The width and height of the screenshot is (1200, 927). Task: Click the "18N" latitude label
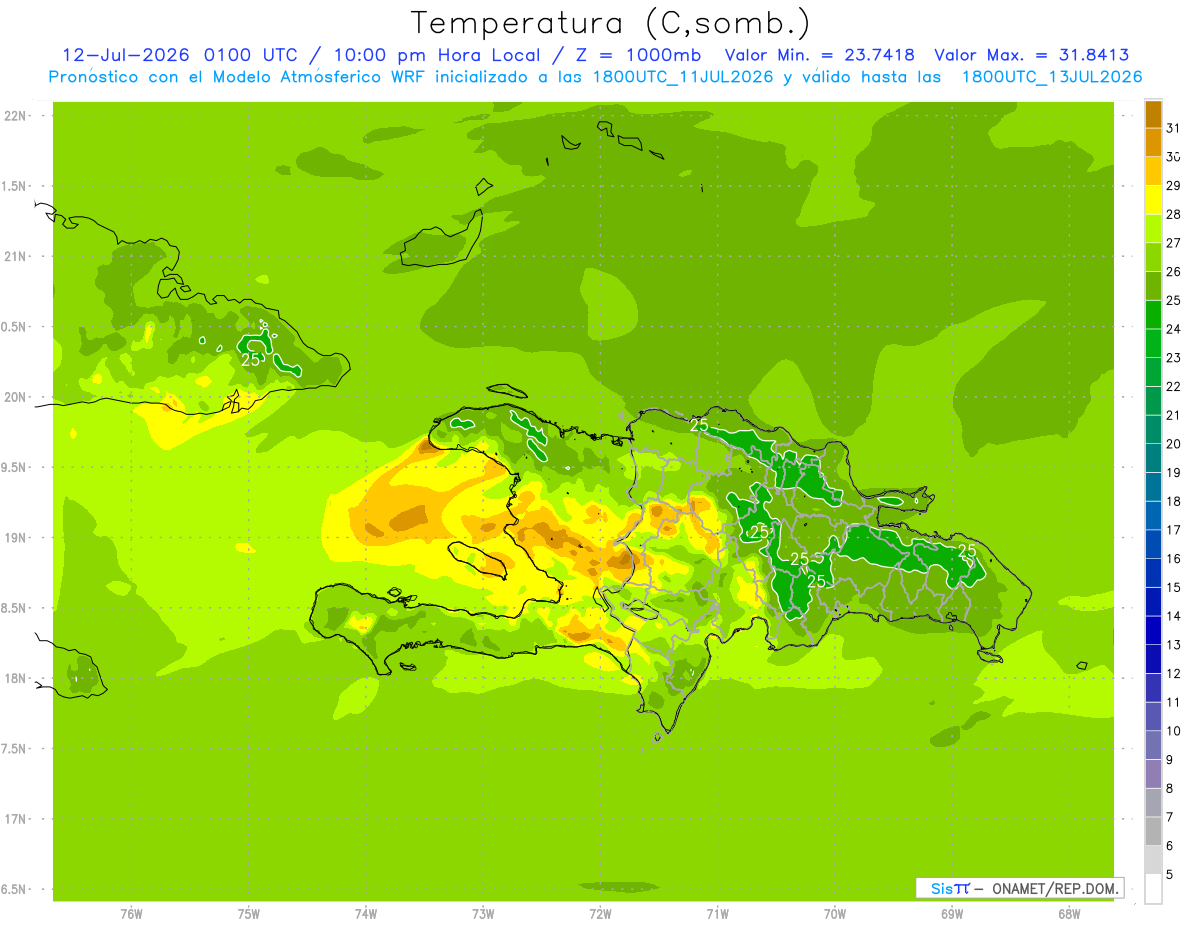pos(15,679)
